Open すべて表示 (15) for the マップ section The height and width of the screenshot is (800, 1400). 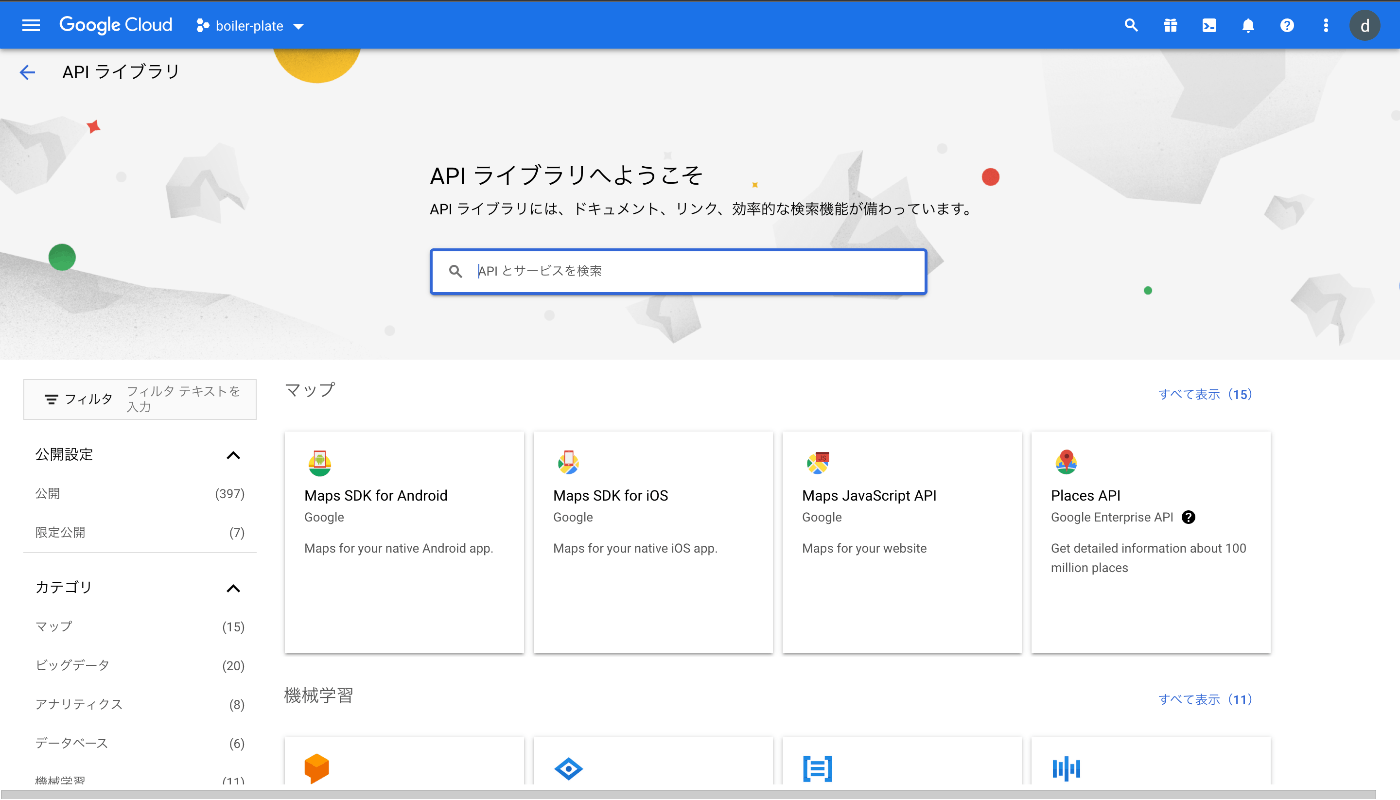[1206, 394]
